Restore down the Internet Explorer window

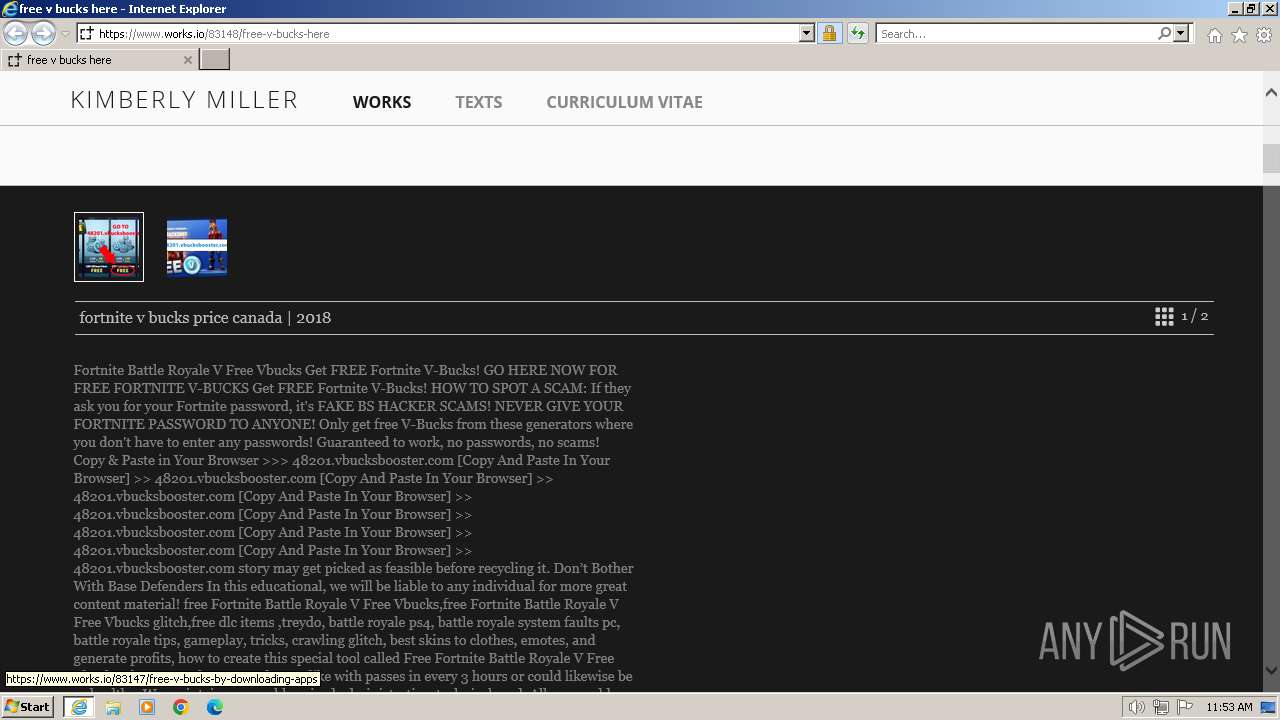1251,9
